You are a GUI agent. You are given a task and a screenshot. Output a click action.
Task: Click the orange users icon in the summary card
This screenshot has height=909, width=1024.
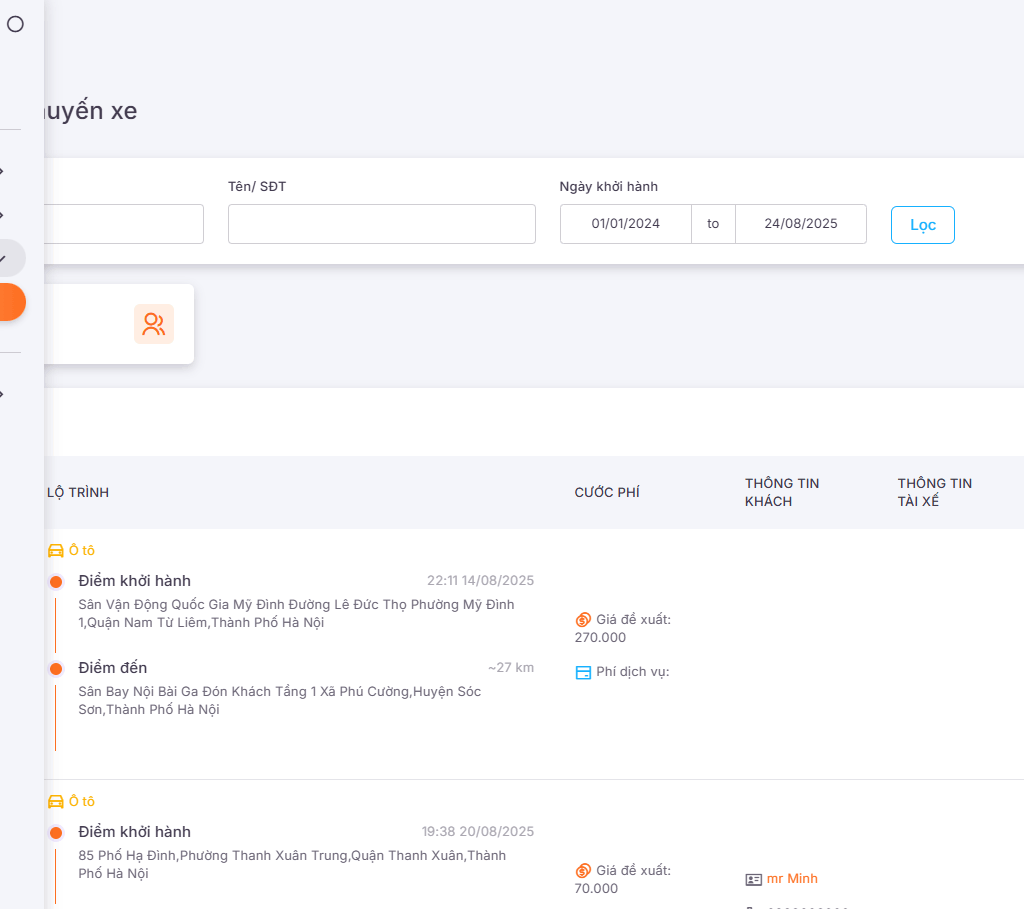[153, 324]
